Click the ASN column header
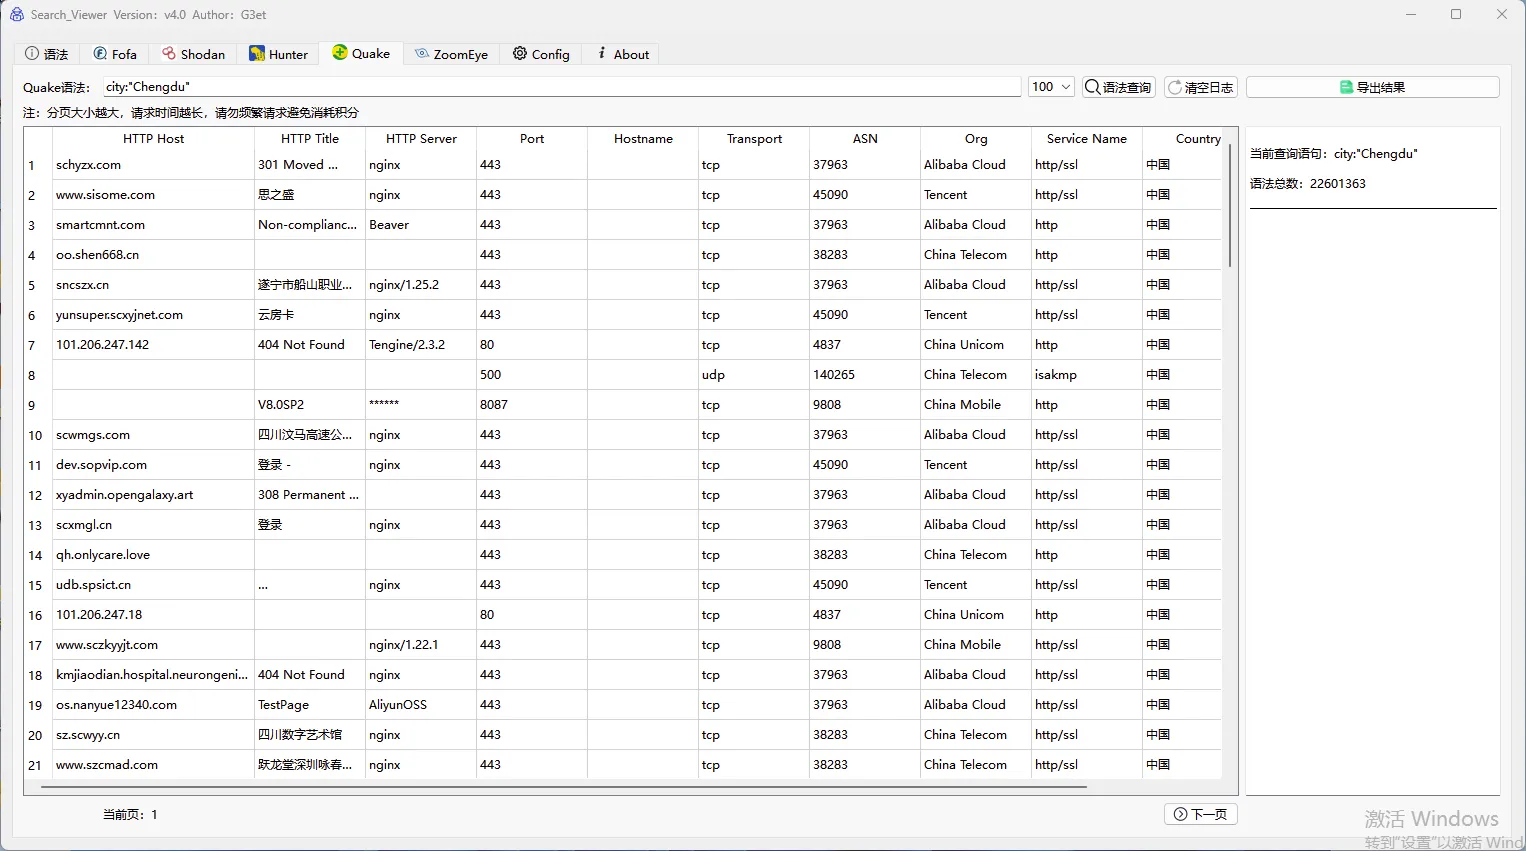 point(865,139)
